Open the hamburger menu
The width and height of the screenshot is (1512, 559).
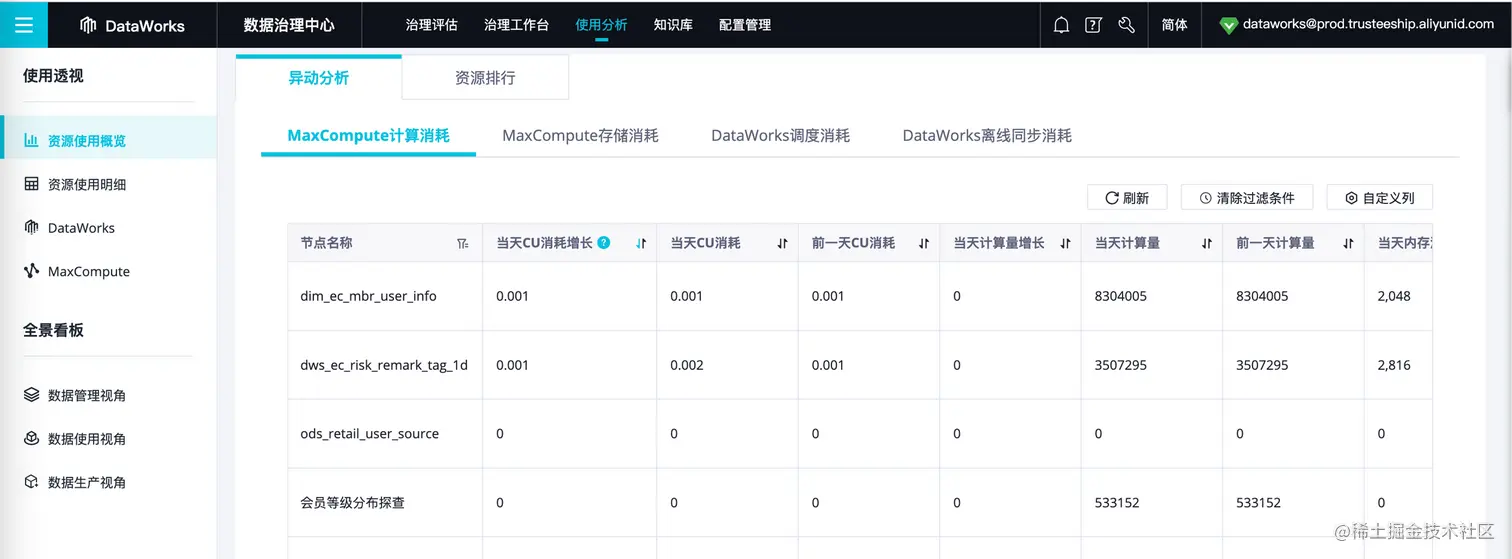click(x=24, y=25)
